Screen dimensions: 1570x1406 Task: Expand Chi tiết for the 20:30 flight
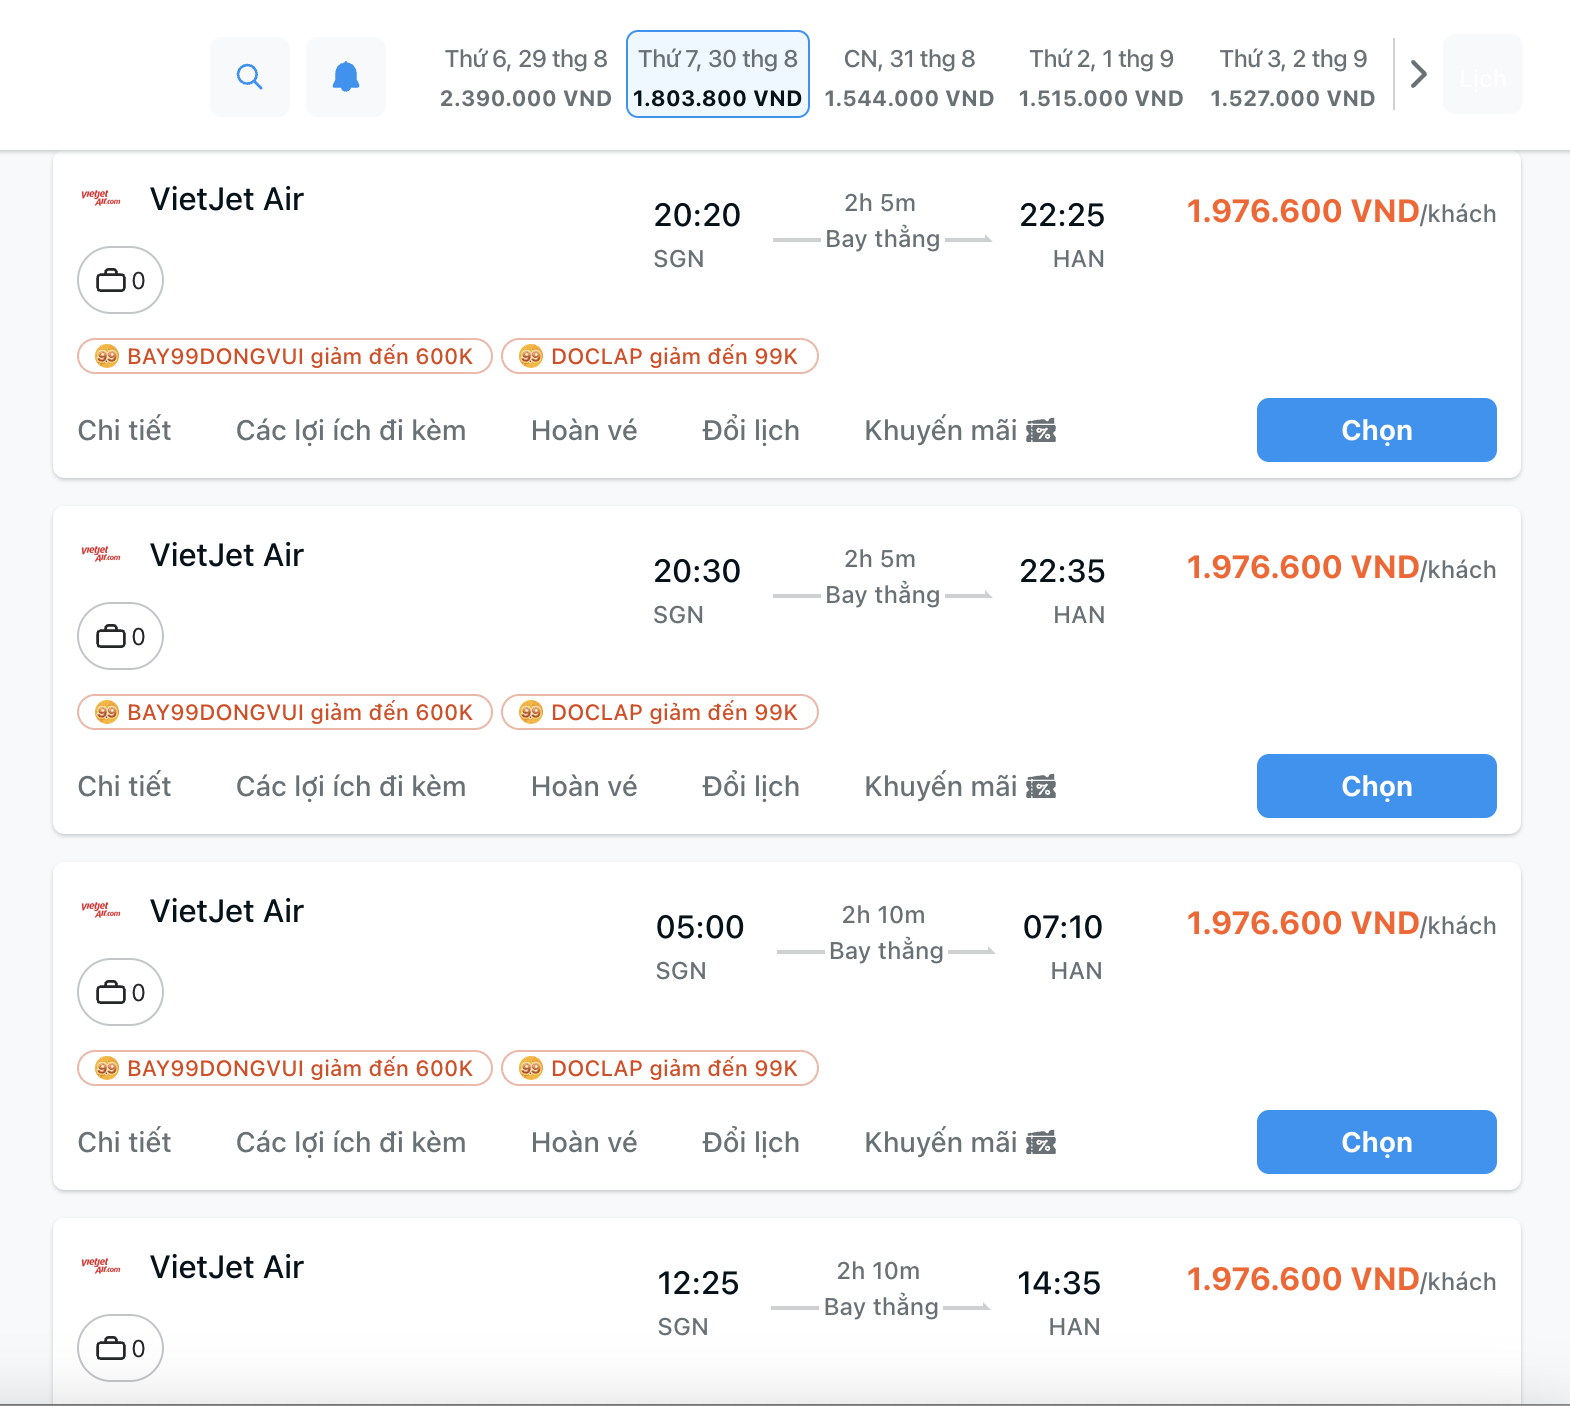point(124,786)
